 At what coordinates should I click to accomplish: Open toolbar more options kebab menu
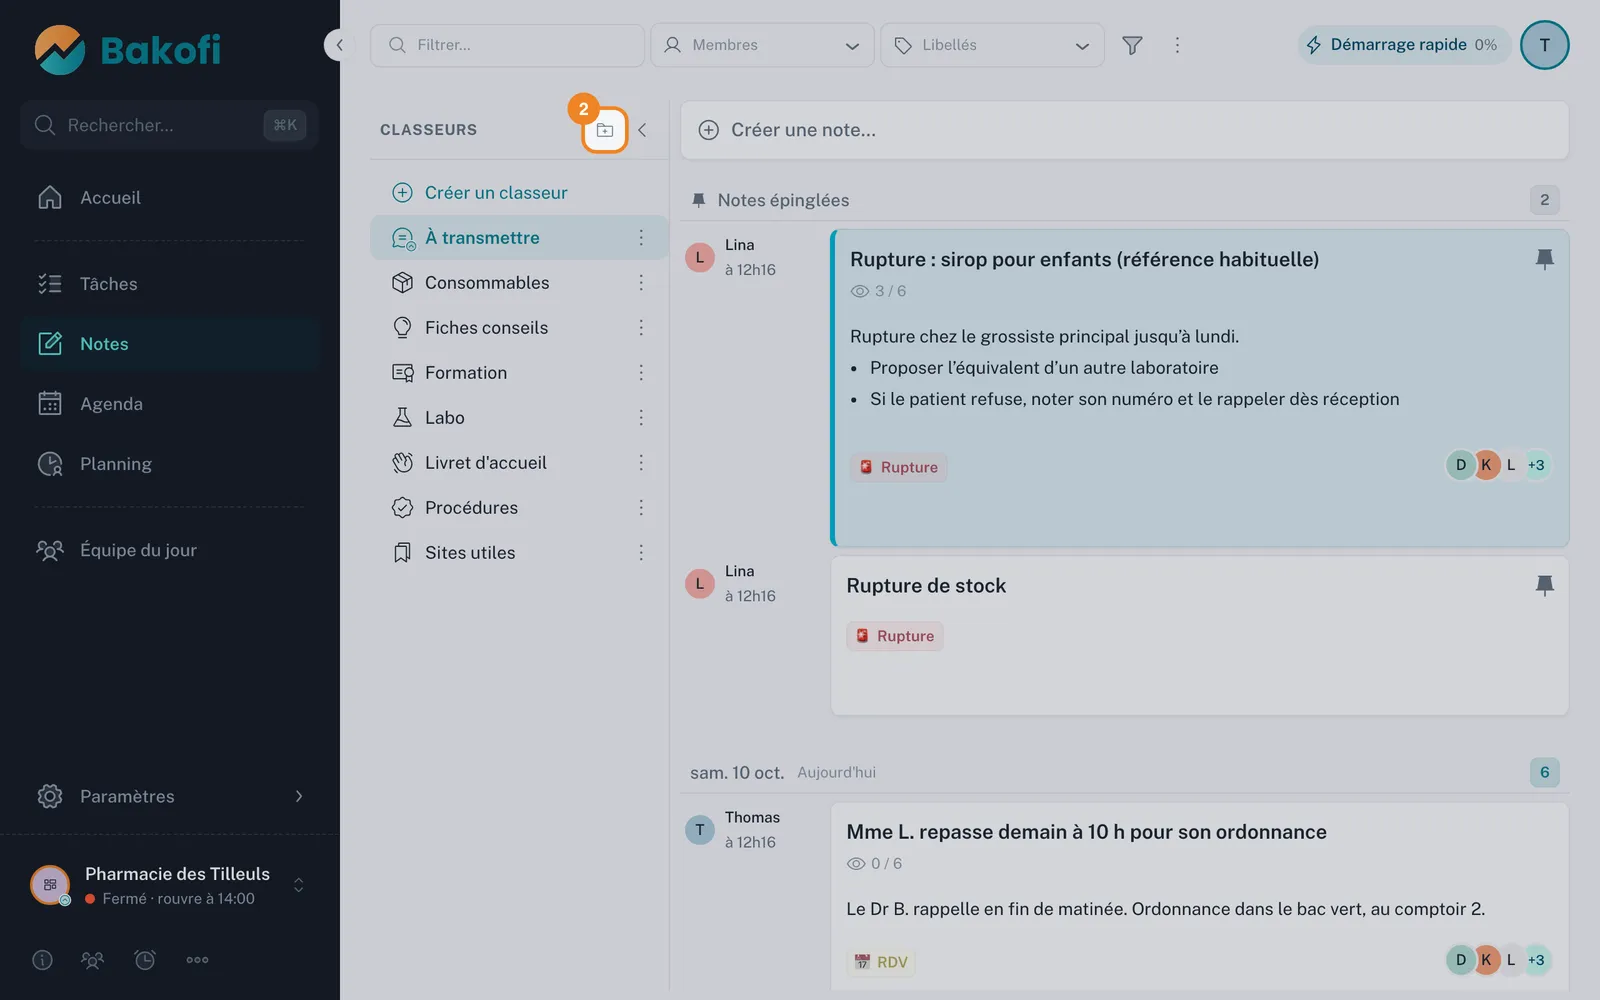pyautogui.click(x=1177, y=45)
